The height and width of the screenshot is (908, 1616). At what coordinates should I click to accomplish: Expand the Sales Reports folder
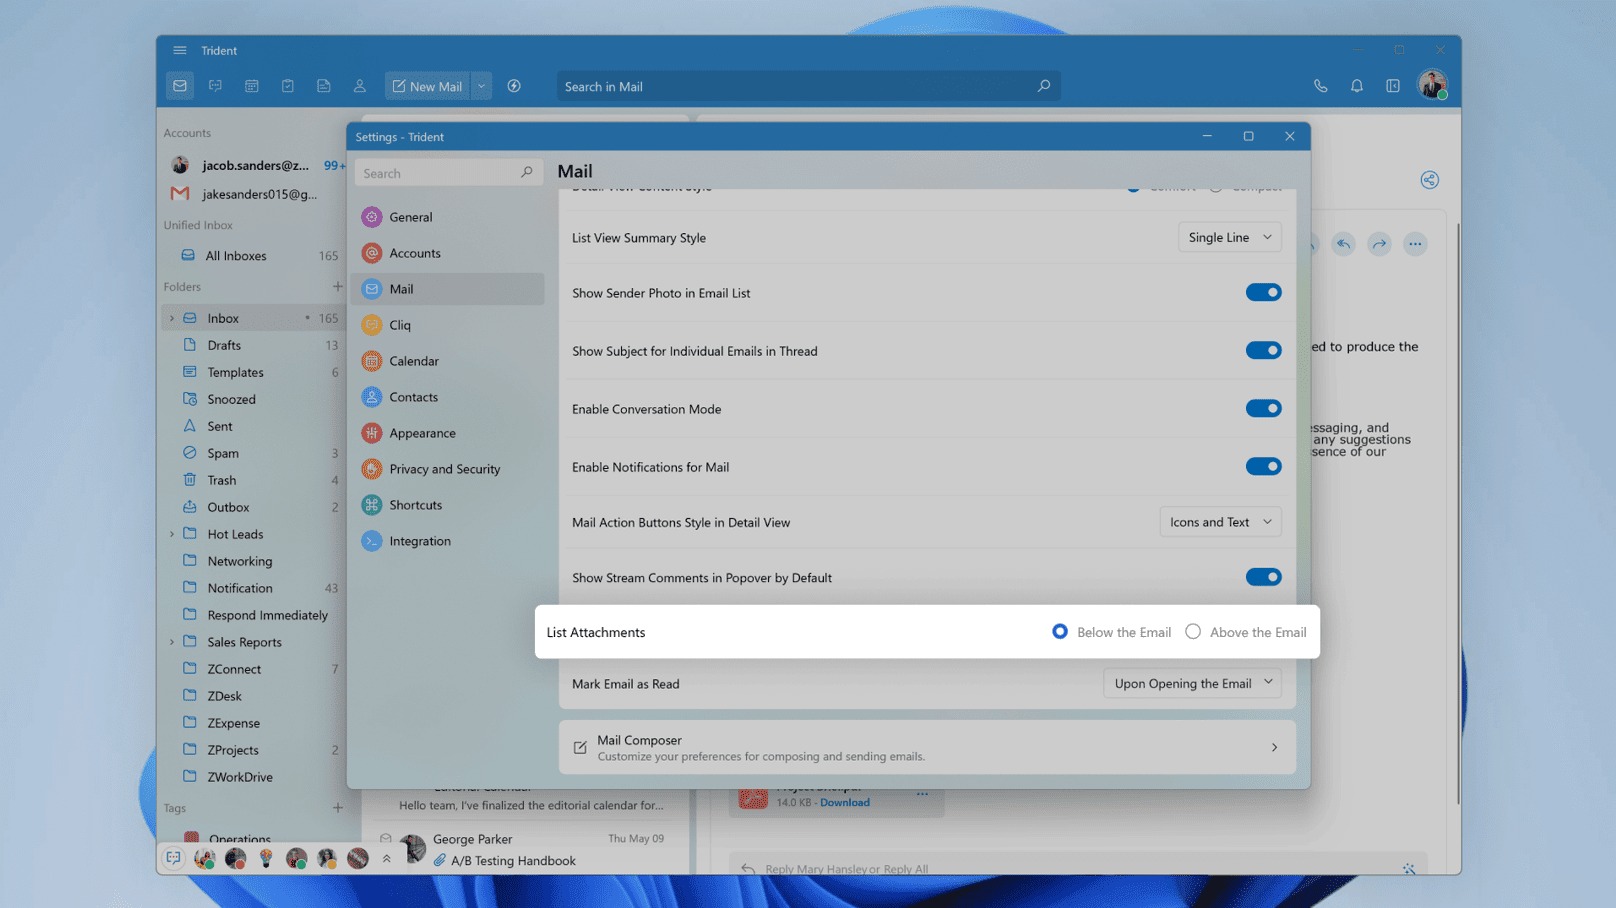(172, 642)
